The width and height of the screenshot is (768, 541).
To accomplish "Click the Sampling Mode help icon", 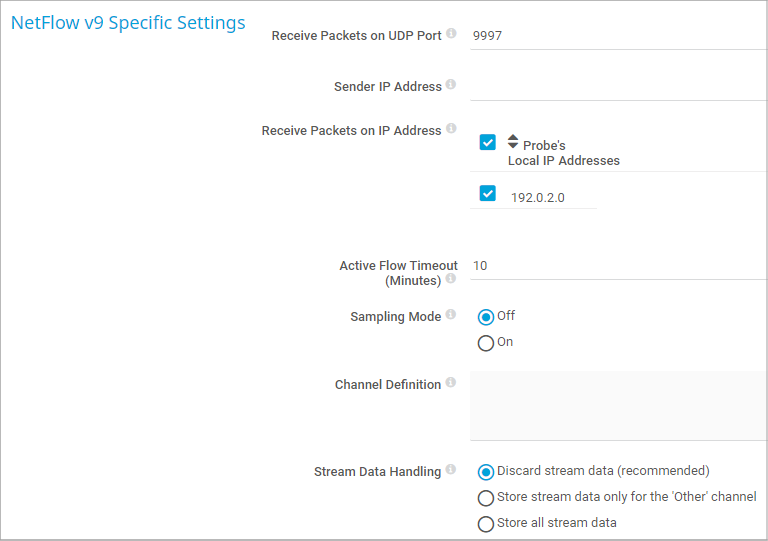I will tap(451, 315).
